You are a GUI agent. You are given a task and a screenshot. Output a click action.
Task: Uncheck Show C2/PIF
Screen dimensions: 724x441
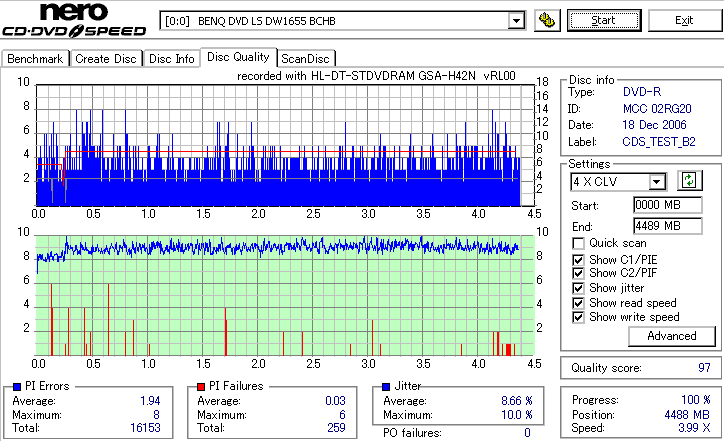(x=578, y=273)
